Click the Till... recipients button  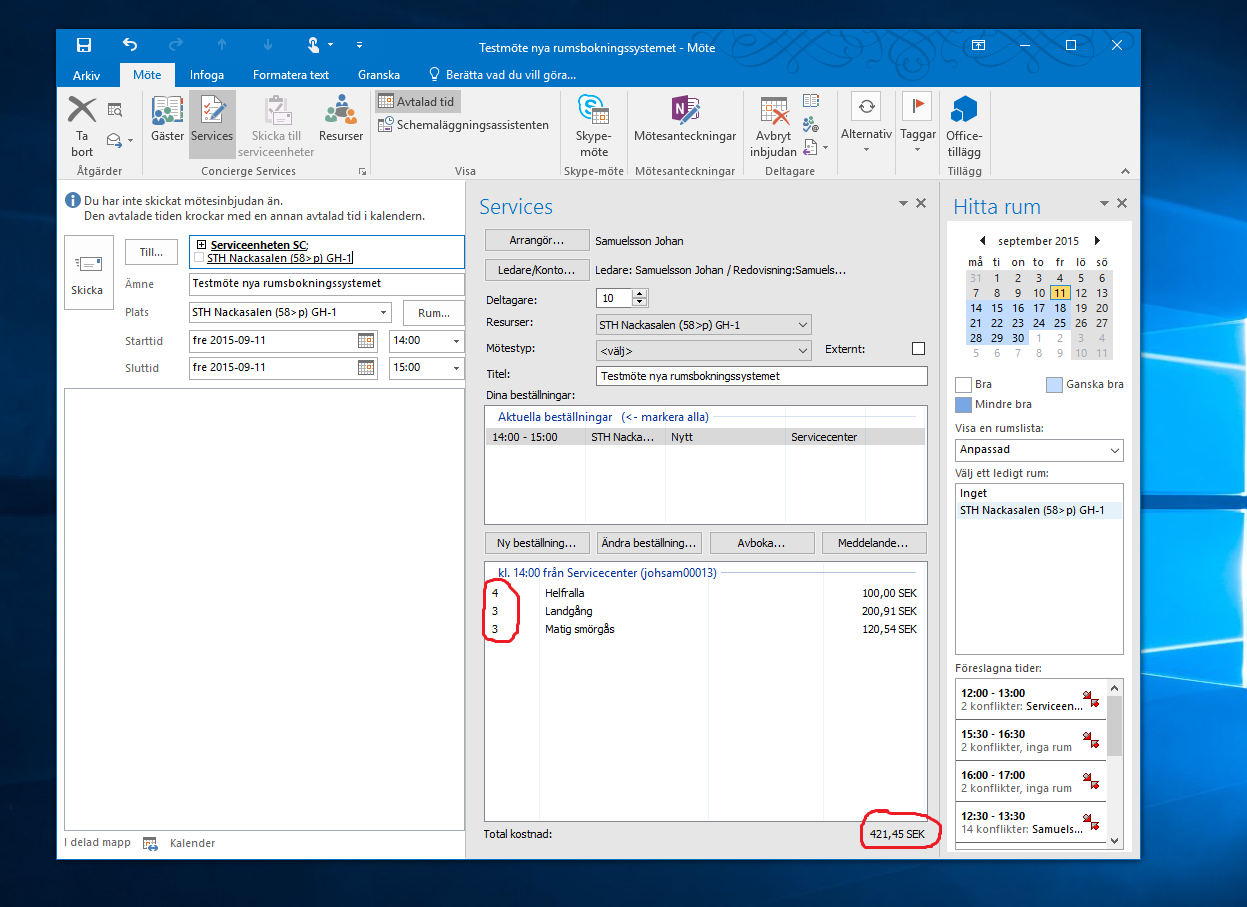click(151, 252)
